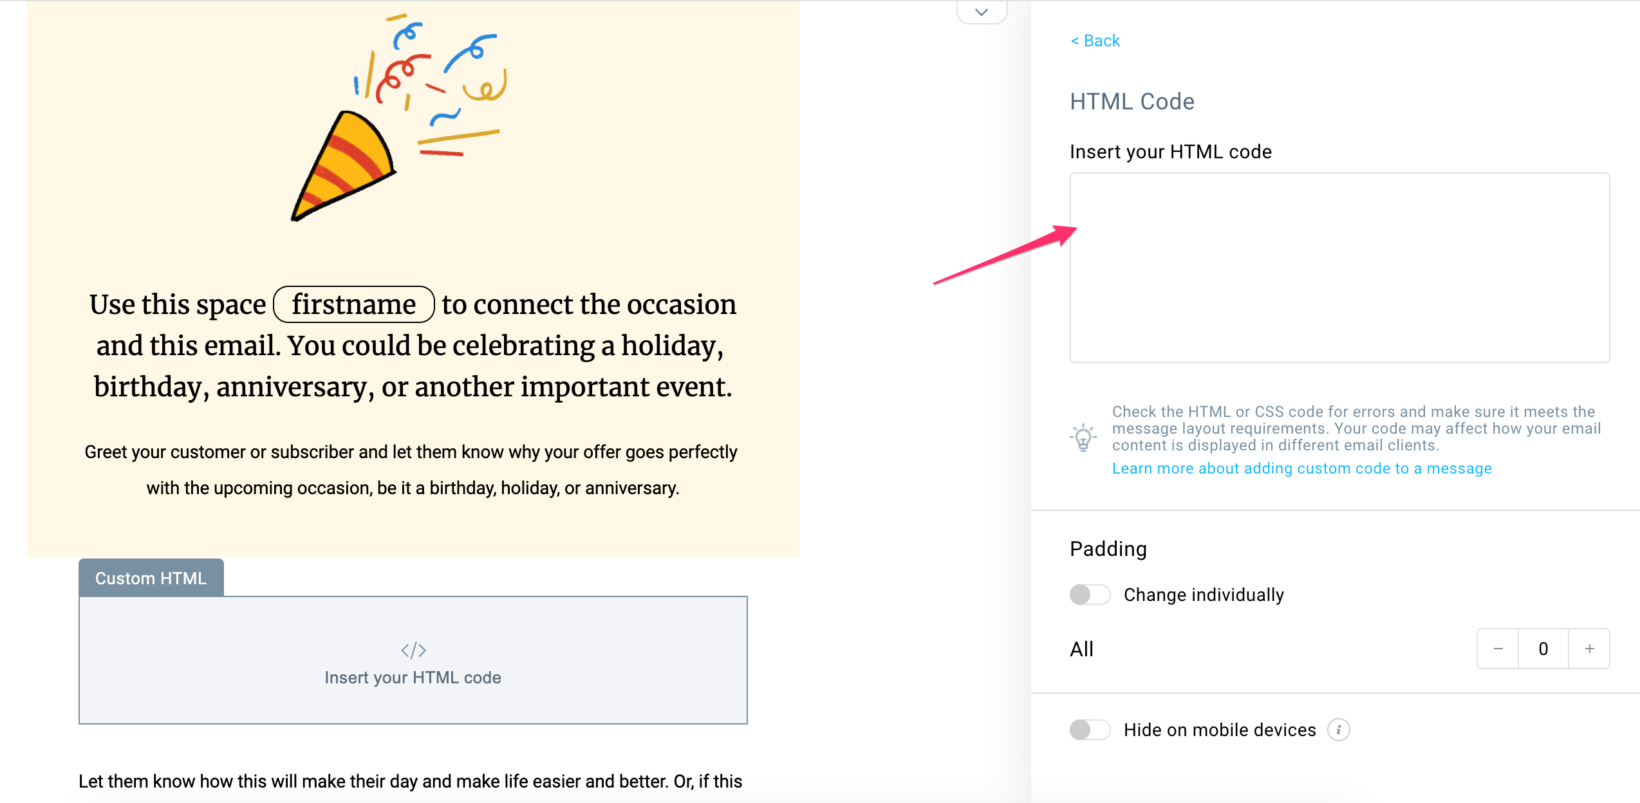Select the Custom HTML block label tab
1640x803 pixels.
tap(150, 577)
